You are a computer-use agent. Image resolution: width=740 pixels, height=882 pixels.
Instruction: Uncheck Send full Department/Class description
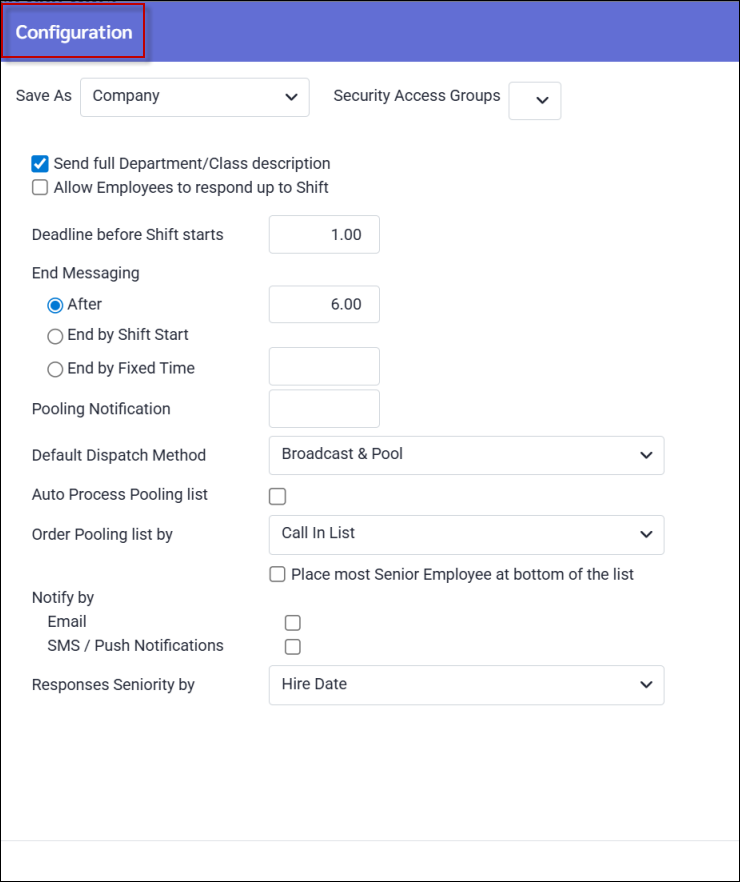coord(40,163)
